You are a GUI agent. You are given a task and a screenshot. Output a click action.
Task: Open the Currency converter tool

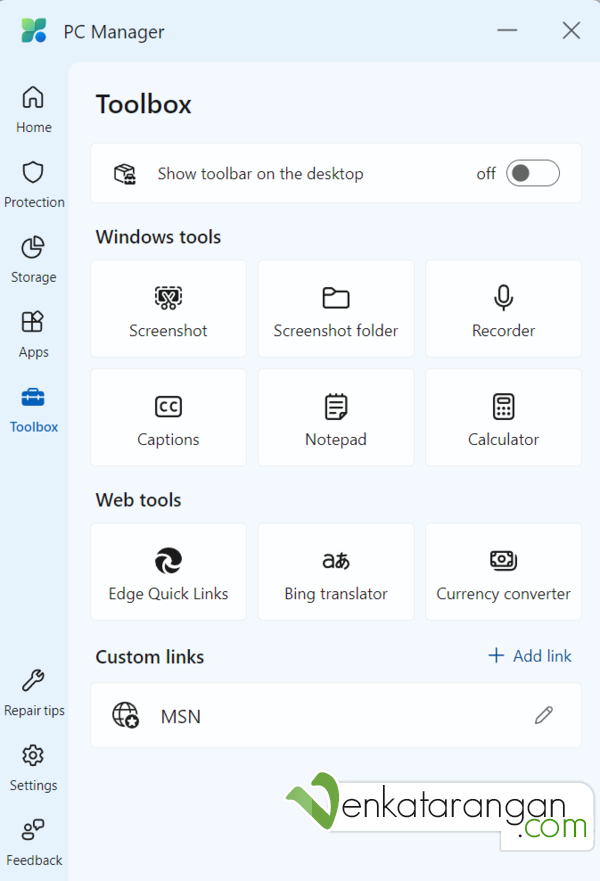pyautogui.click(x=503, y=571)
